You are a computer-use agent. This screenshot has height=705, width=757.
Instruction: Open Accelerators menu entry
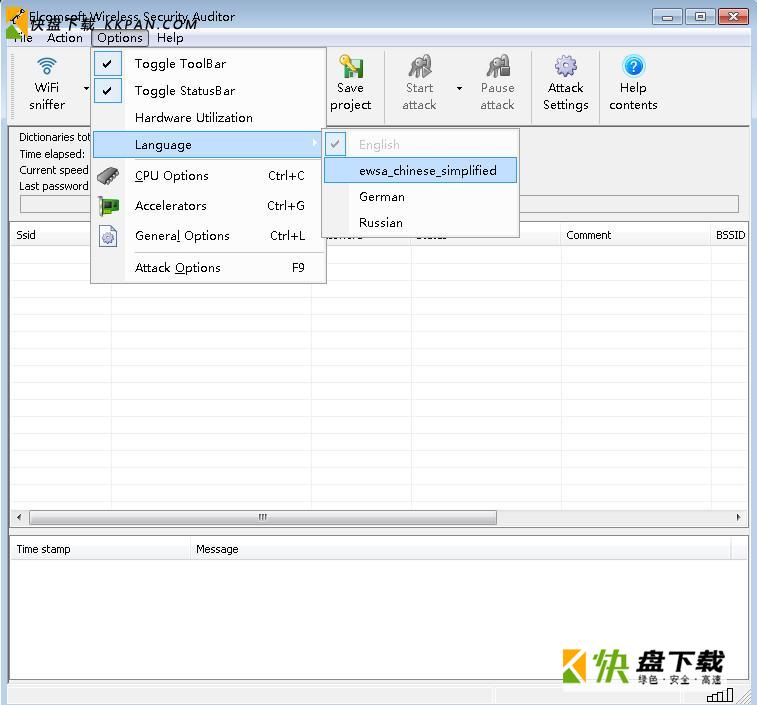tap(208, 206)
